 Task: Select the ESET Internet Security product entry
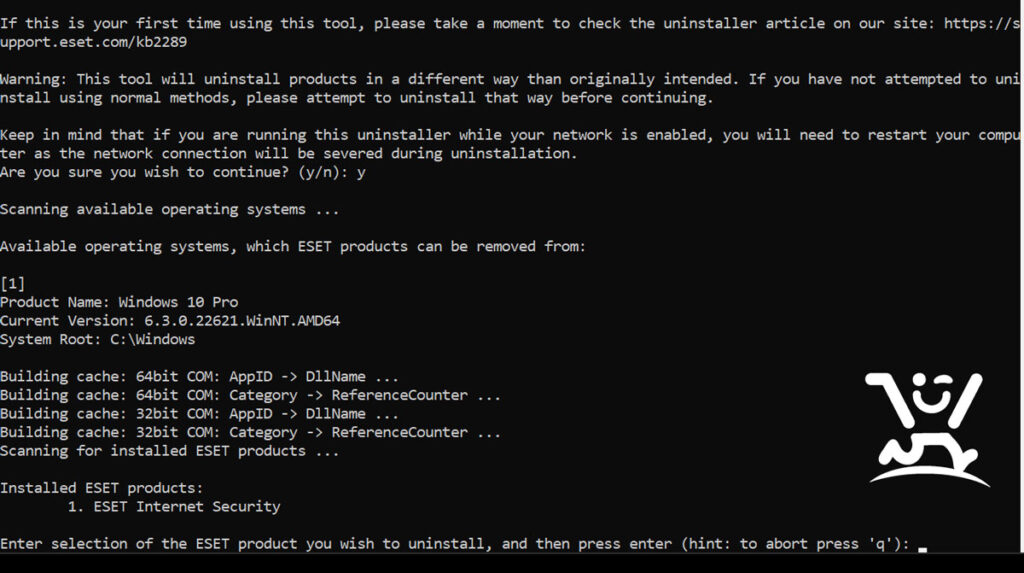pyautogui.click(x=186, y=507)
